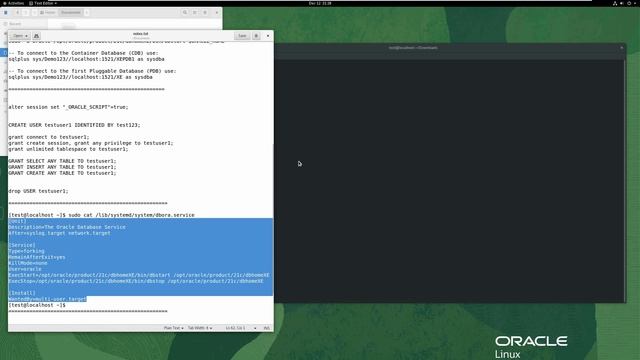Viewport: 640px width, 360px height.
Task: Close the Text Editor window
Action: click(268, 36)
